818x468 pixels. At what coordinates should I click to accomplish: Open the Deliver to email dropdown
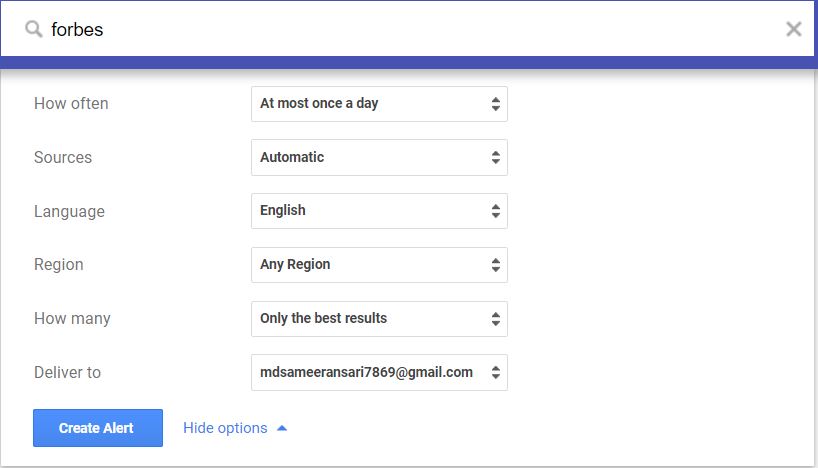pyautogui.click(x=379, y=373)
